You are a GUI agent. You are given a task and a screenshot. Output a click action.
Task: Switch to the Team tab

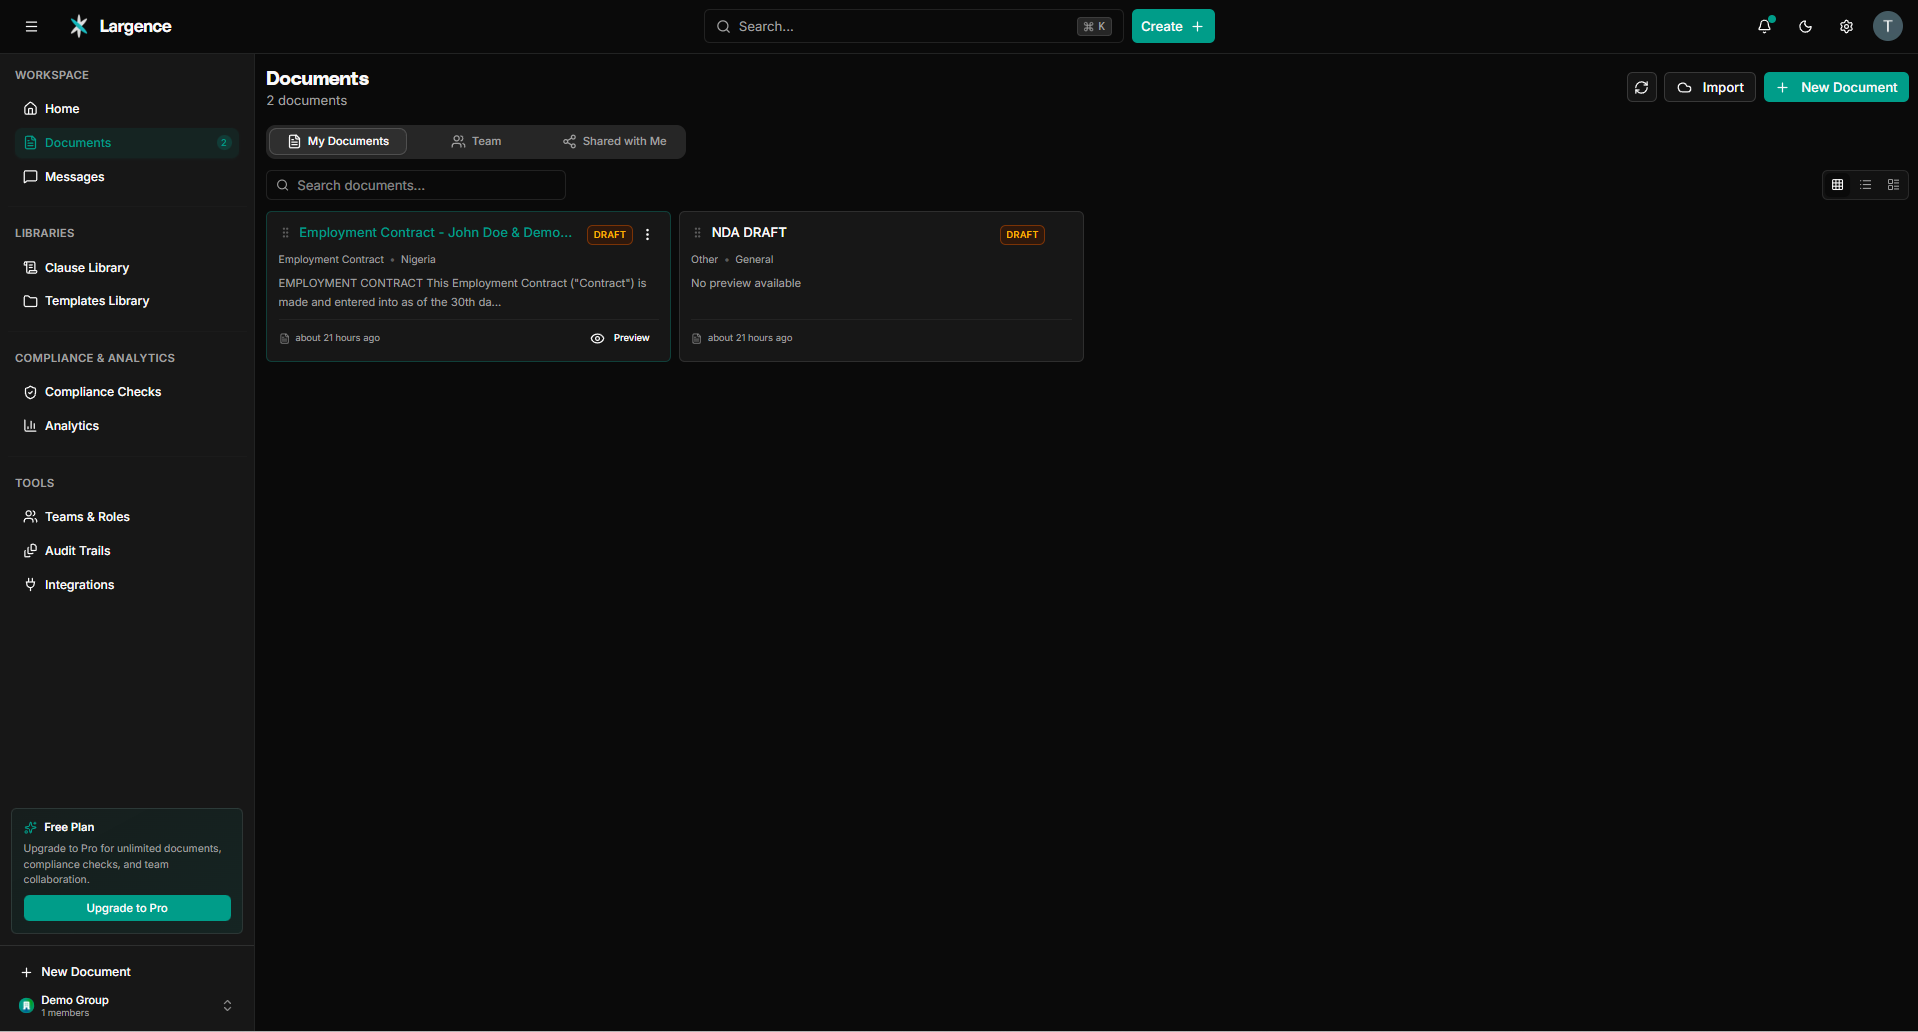pos(476,141)
